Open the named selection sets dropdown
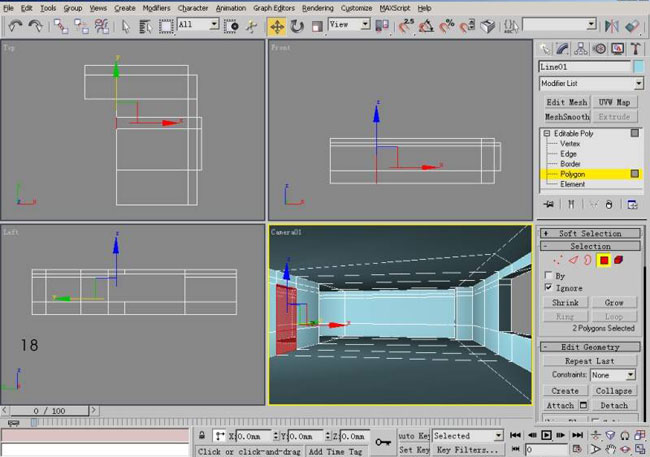Image resolution: width=650 pixels, height=457 pixels. 592,24
